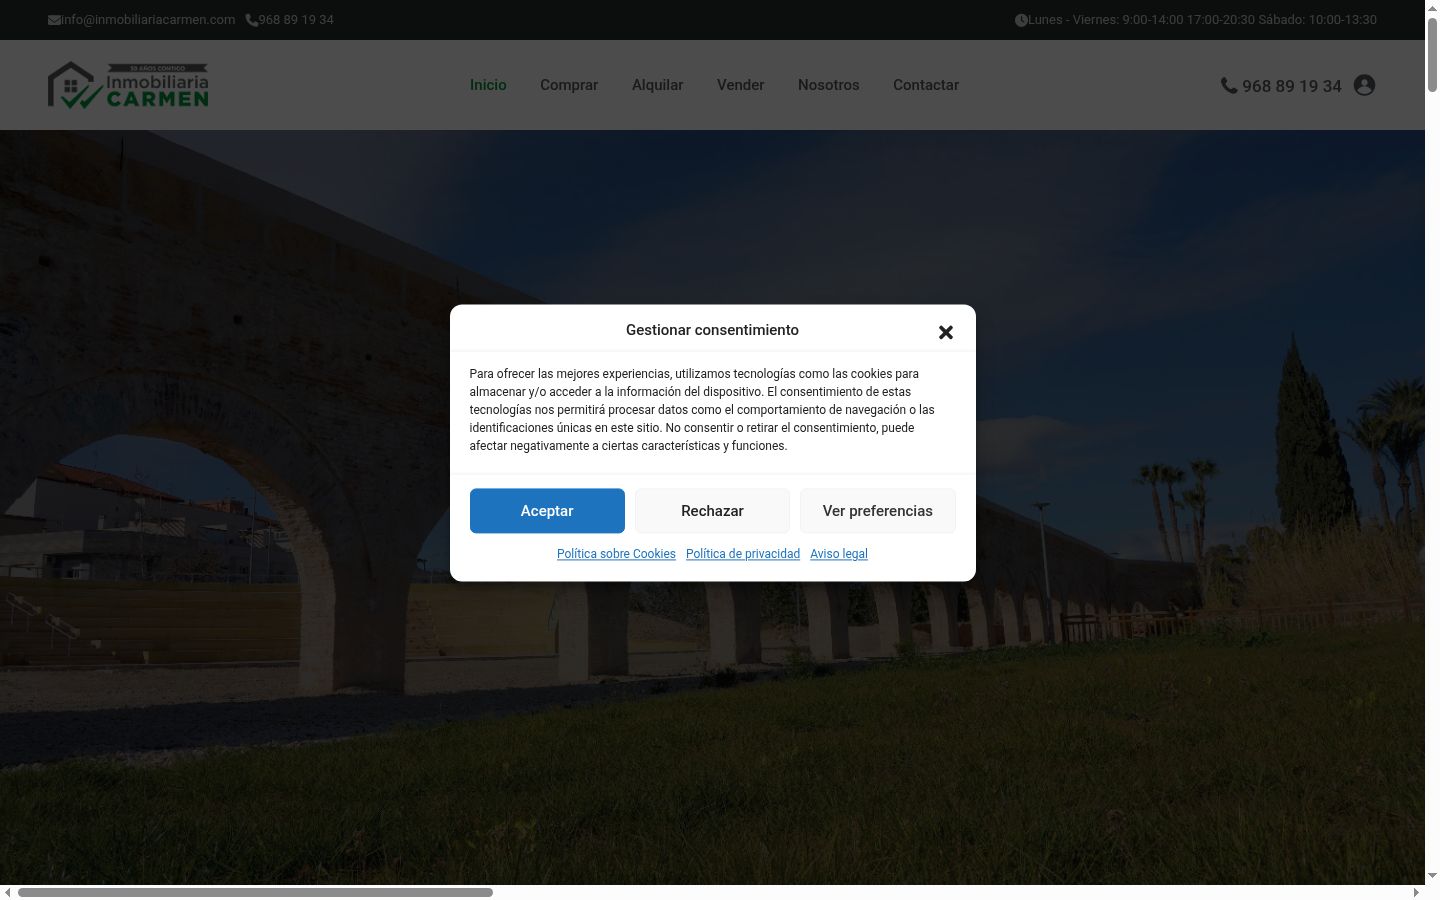Image resolution: width=1440 pixels, height=900 pixels.
Task: Open the Nosotros page
Action: coord(828,85)
